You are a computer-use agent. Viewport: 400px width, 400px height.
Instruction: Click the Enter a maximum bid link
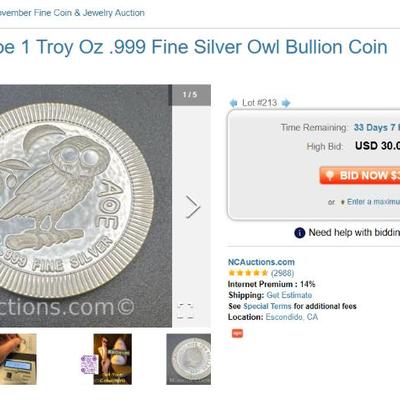coord(373,202)
